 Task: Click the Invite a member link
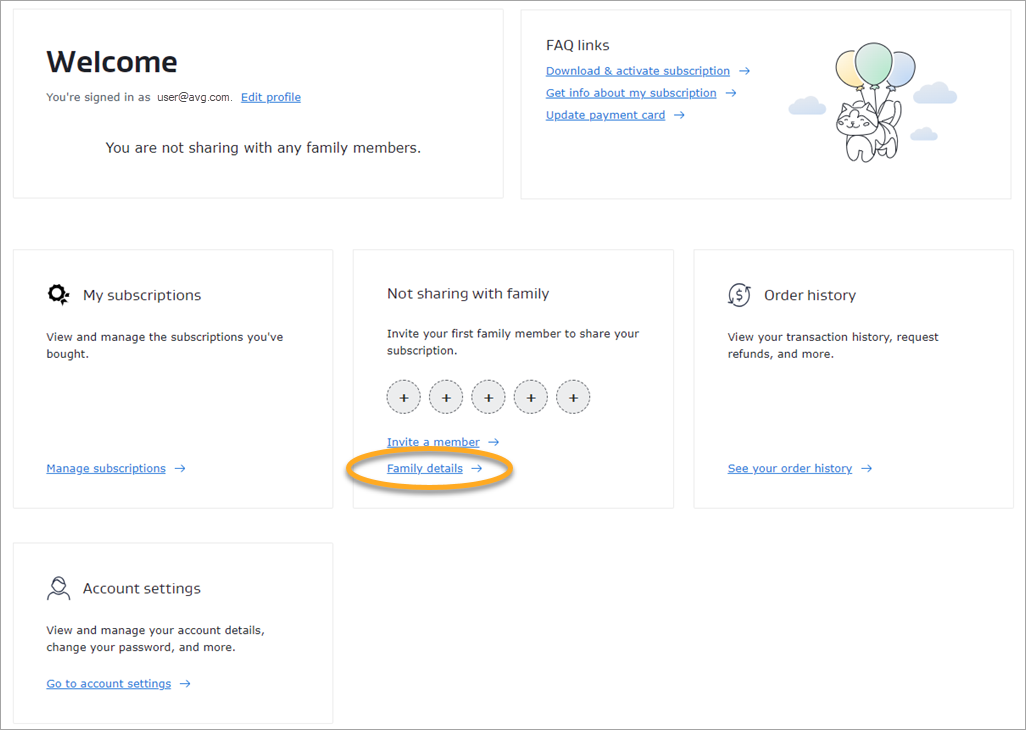pyautogui.click(x=433, y=442)
